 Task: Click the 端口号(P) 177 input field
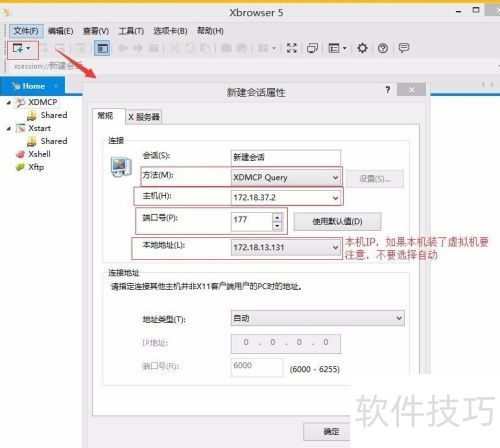(252, 221)
